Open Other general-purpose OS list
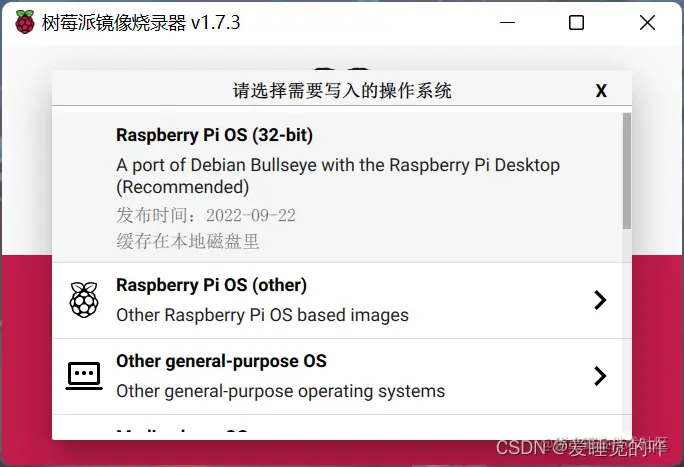Image resolution: width=684 pixels, height=467 pixels. [338, 377]
